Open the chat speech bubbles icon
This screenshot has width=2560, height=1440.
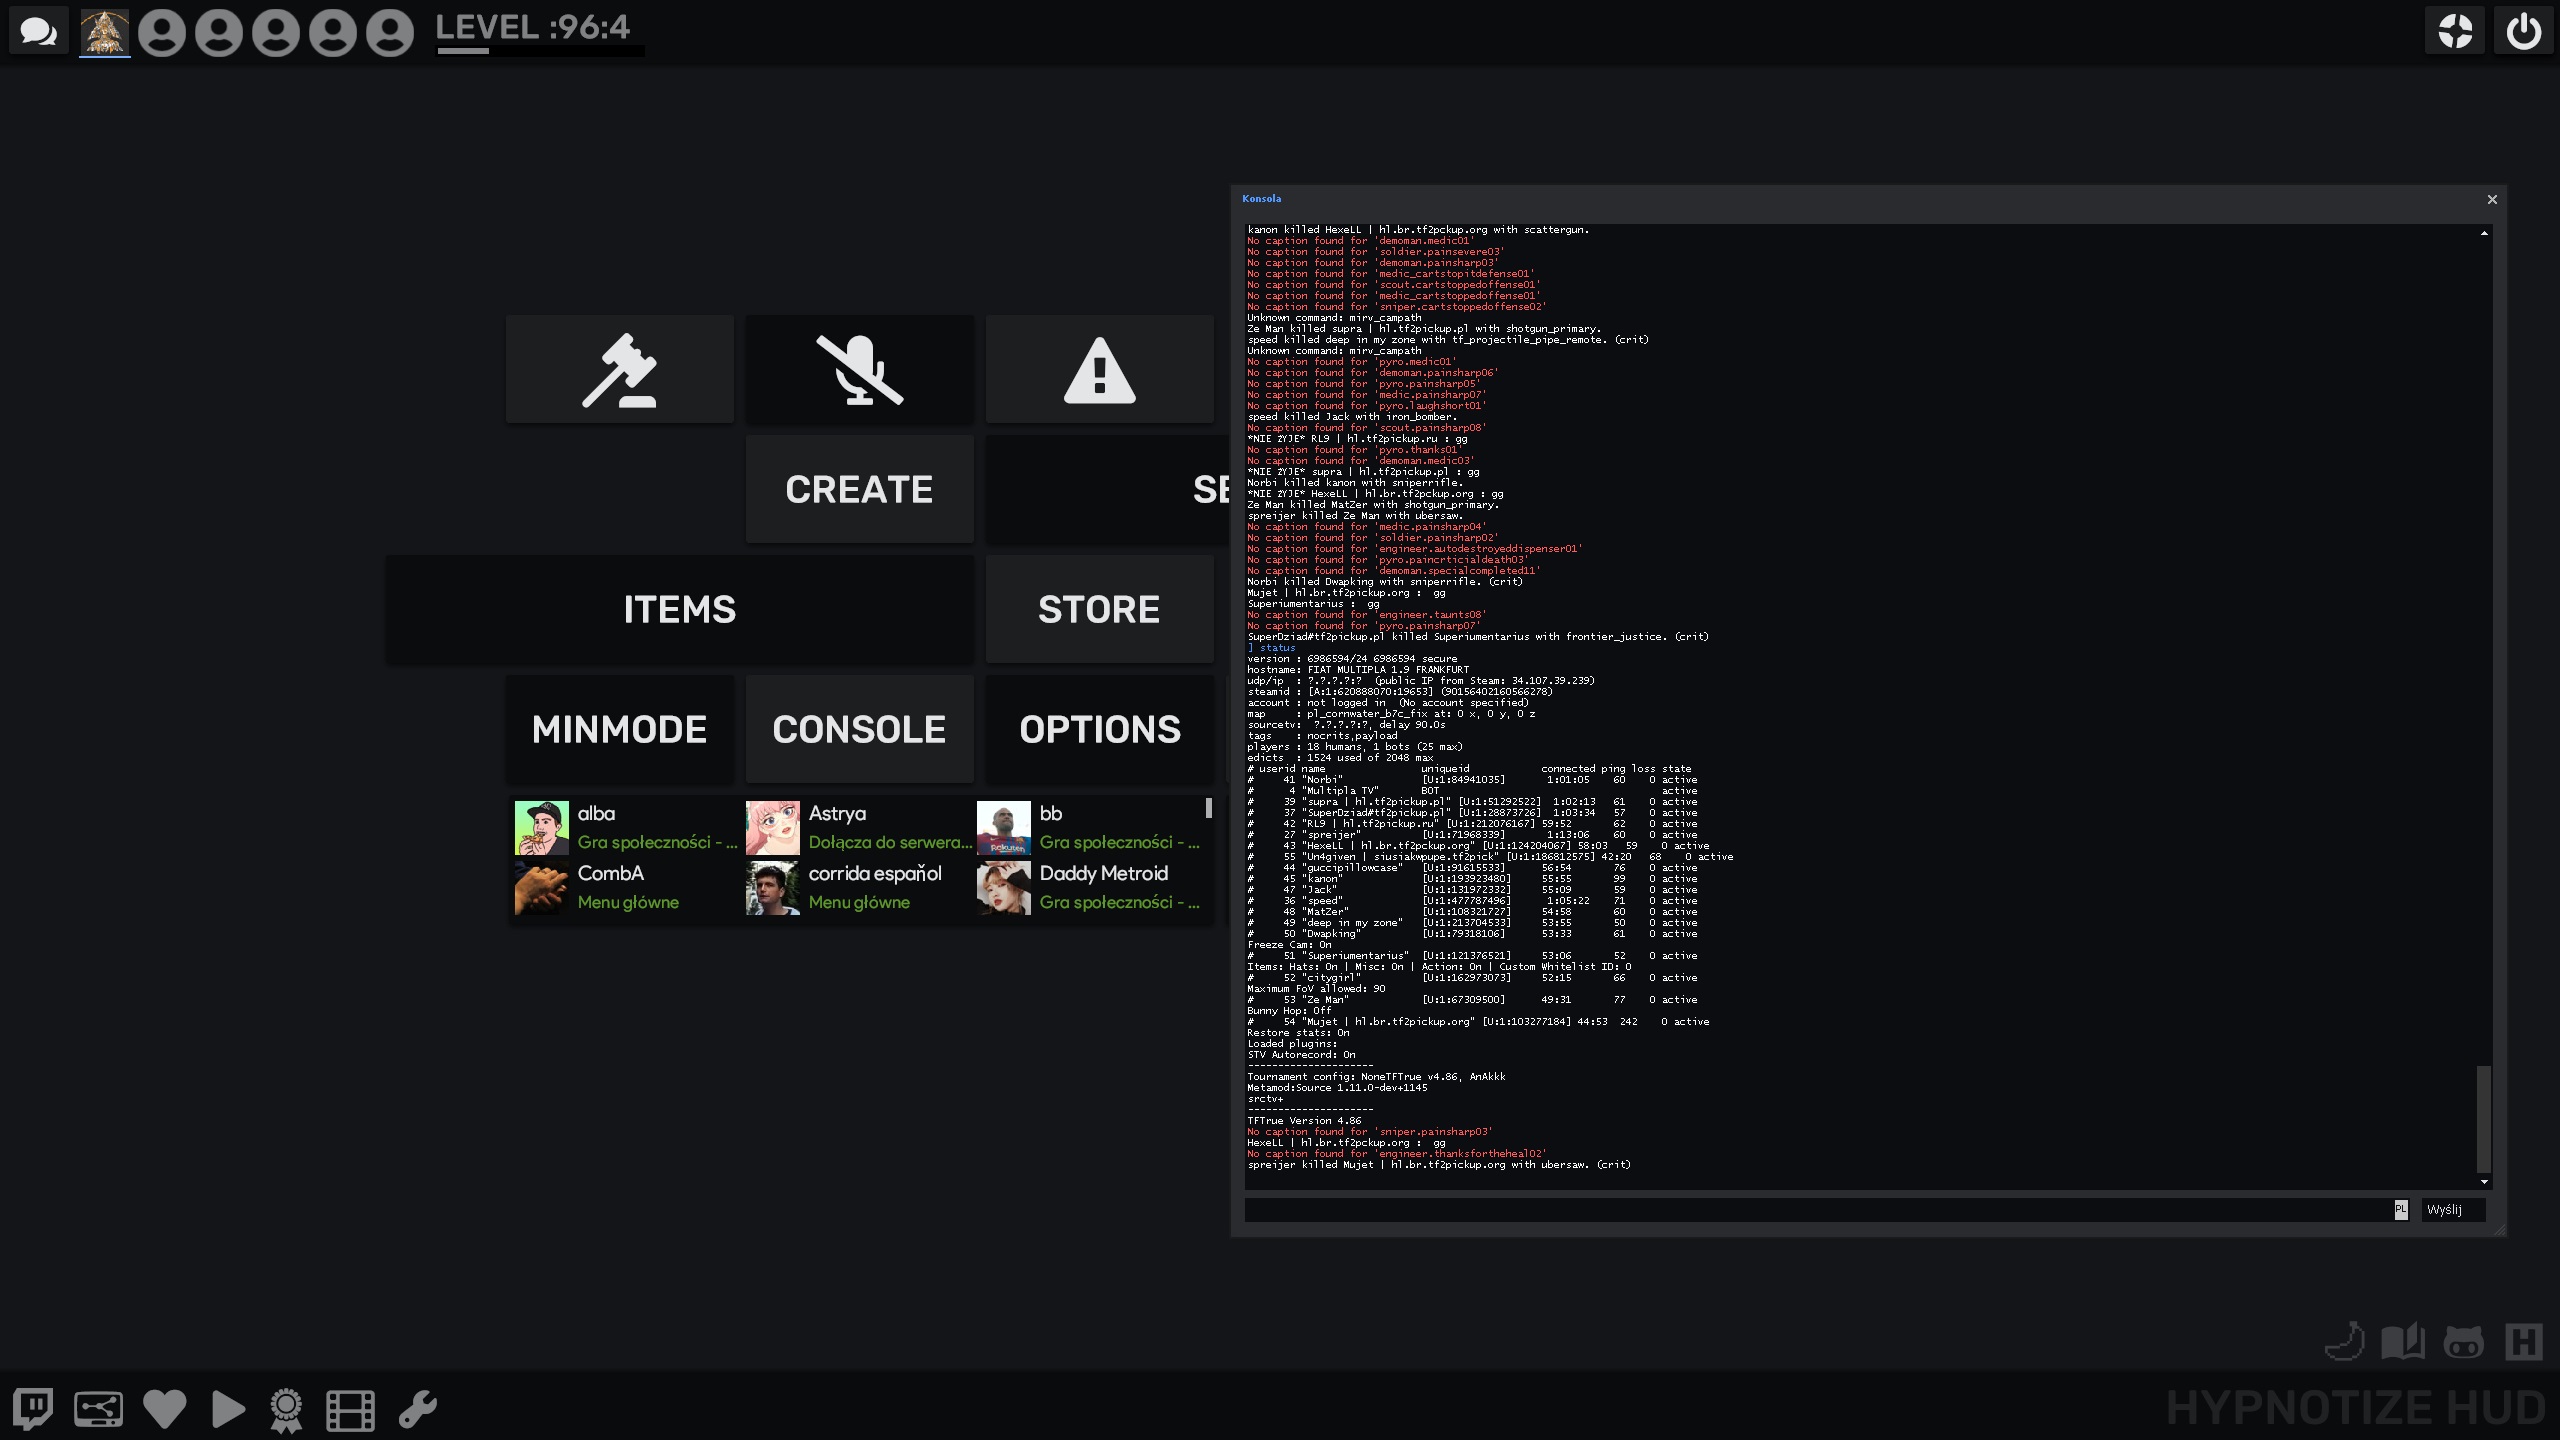[x=39, y=32]
